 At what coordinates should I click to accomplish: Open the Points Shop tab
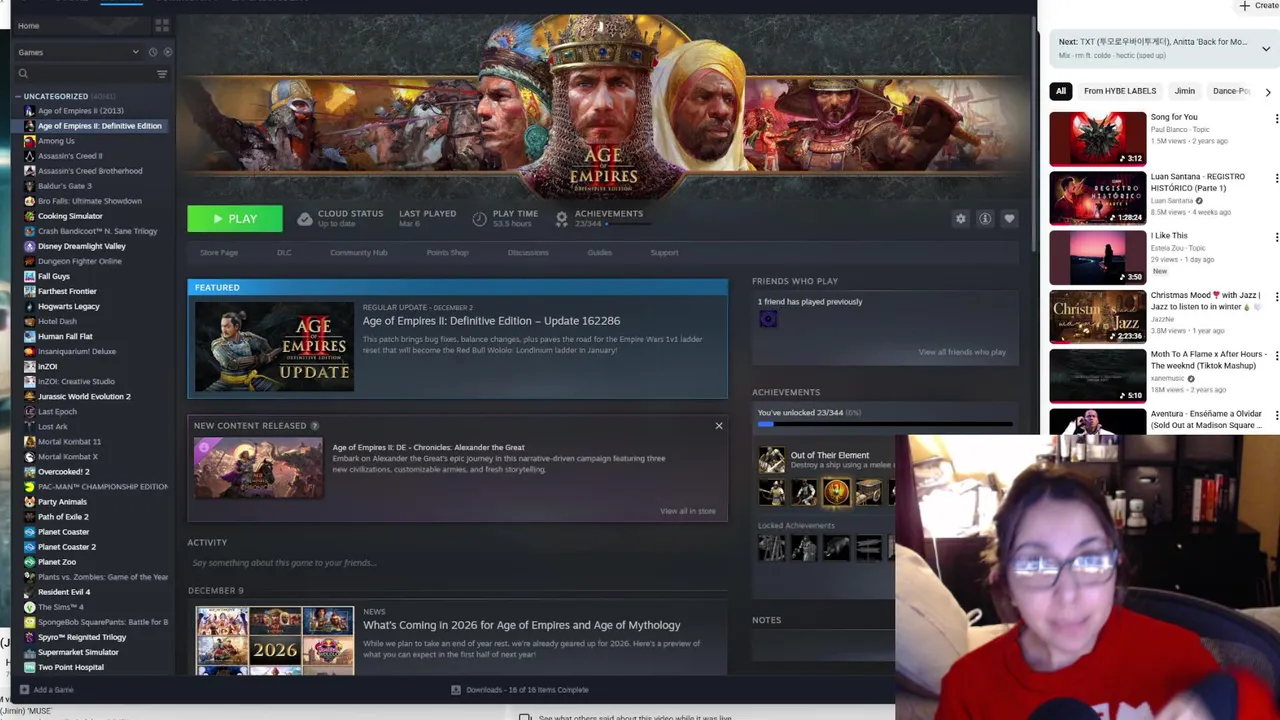tap(447, 253)
